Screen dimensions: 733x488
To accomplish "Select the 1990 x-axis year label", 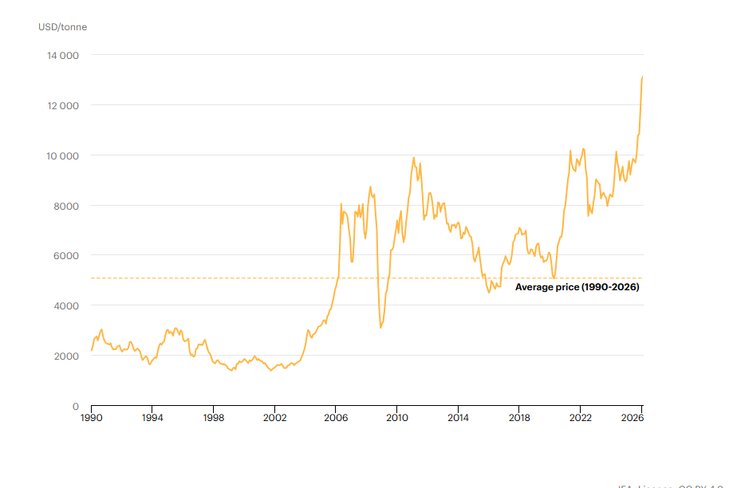I will 91,418.
